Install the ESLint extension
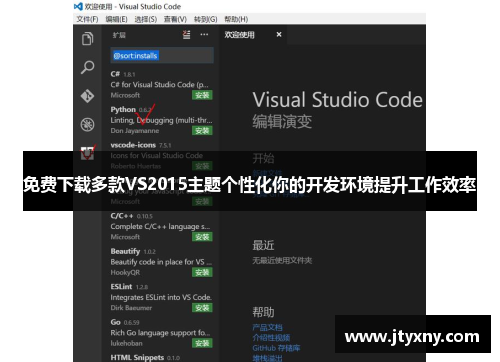 [x=202, y=308]
